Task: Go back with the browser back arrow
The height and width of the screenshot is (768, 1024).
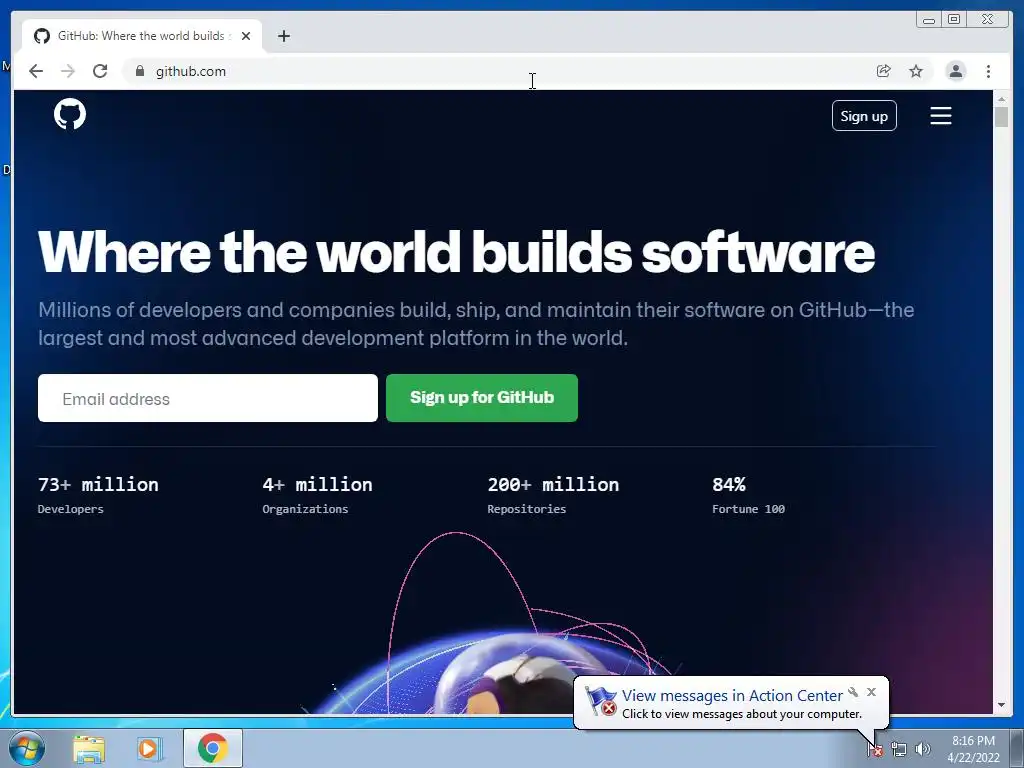Action: pos(36,71)
